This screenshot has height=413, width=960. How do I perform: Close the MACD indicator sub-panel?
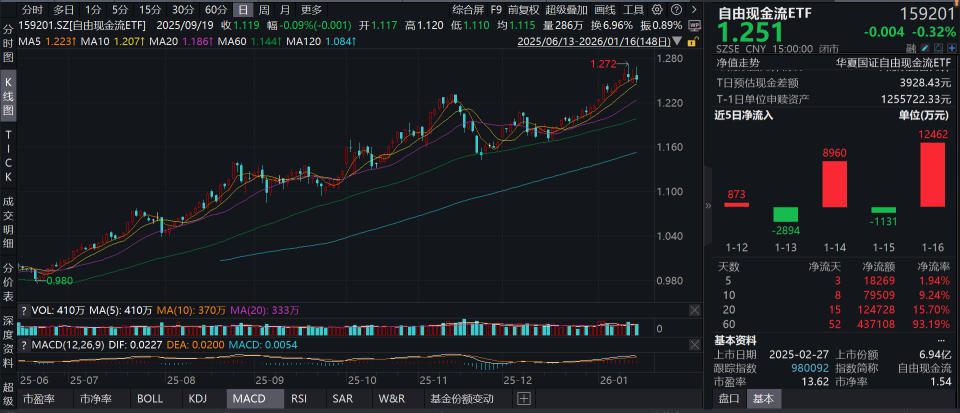694,344
